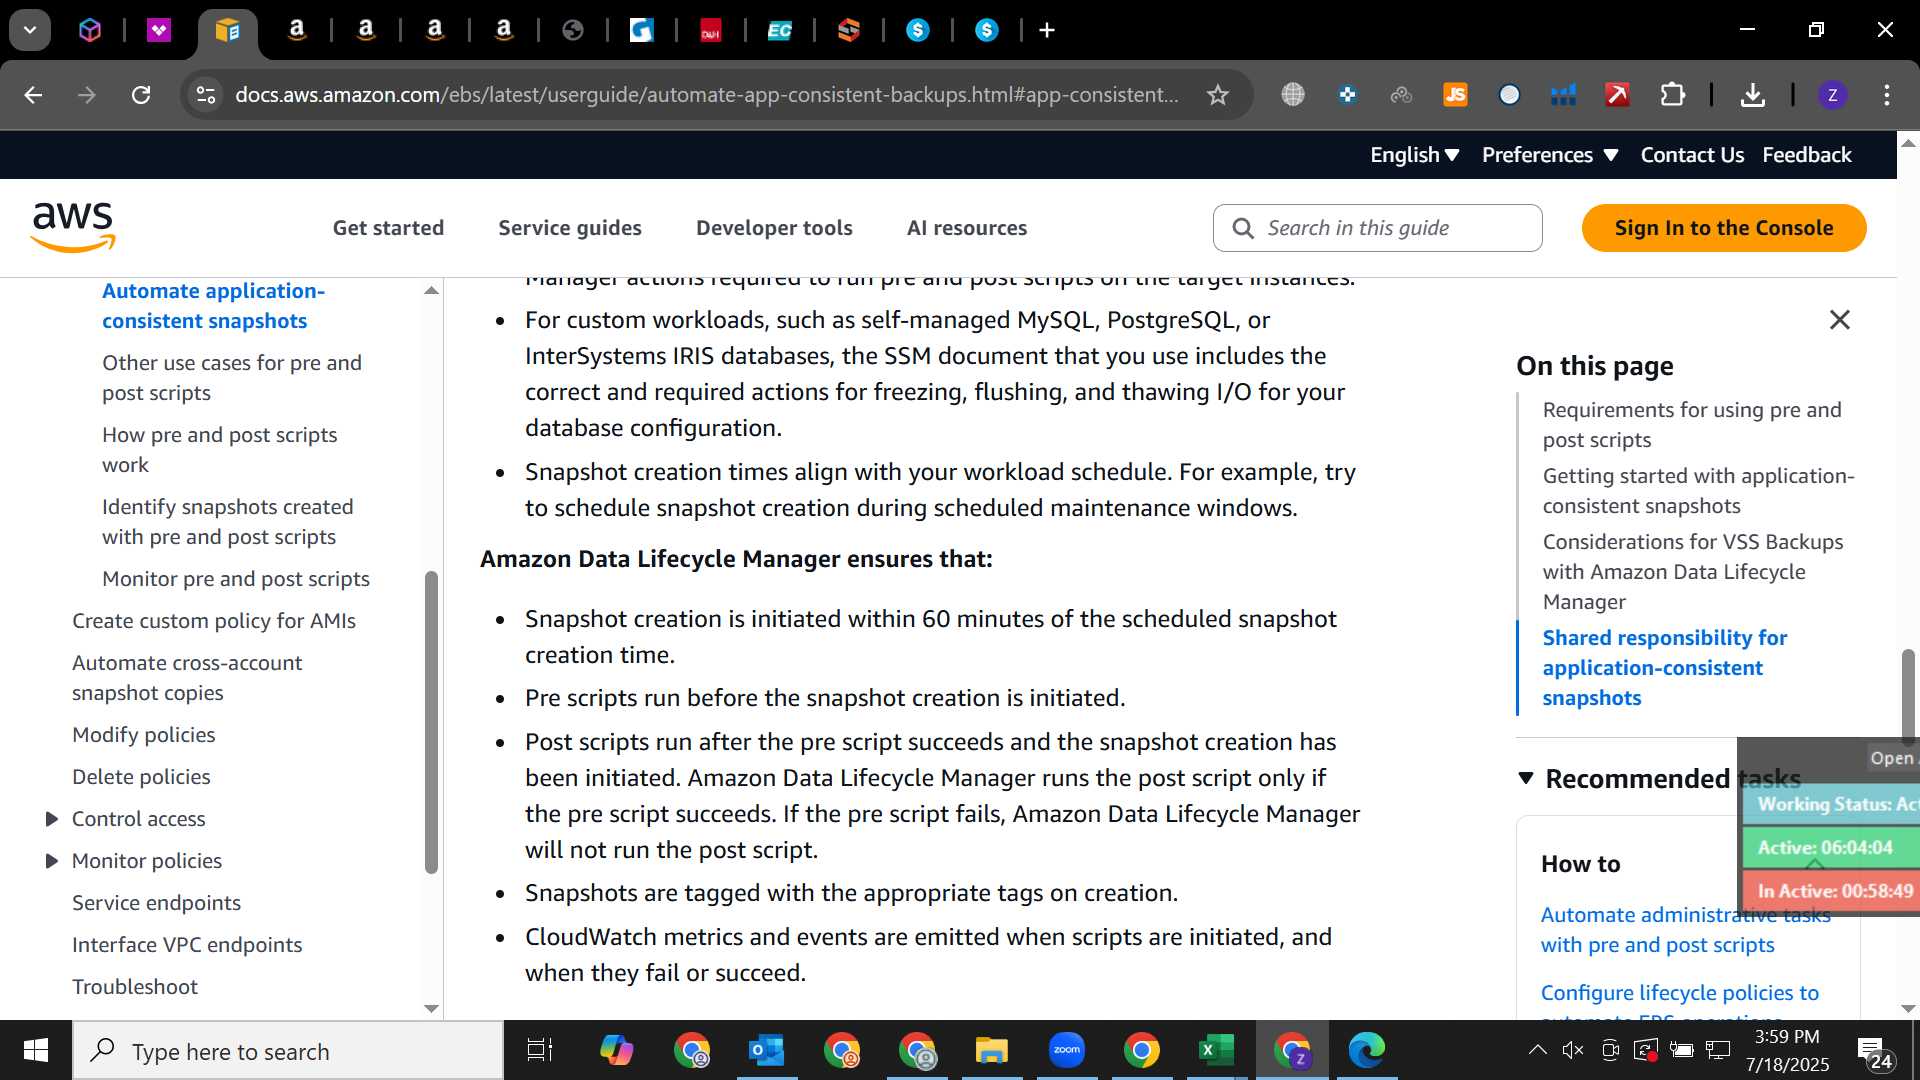Switch to the EC browser tab
The image size is (1920, 1080).
pyautogui.click(x=780, y=31)
